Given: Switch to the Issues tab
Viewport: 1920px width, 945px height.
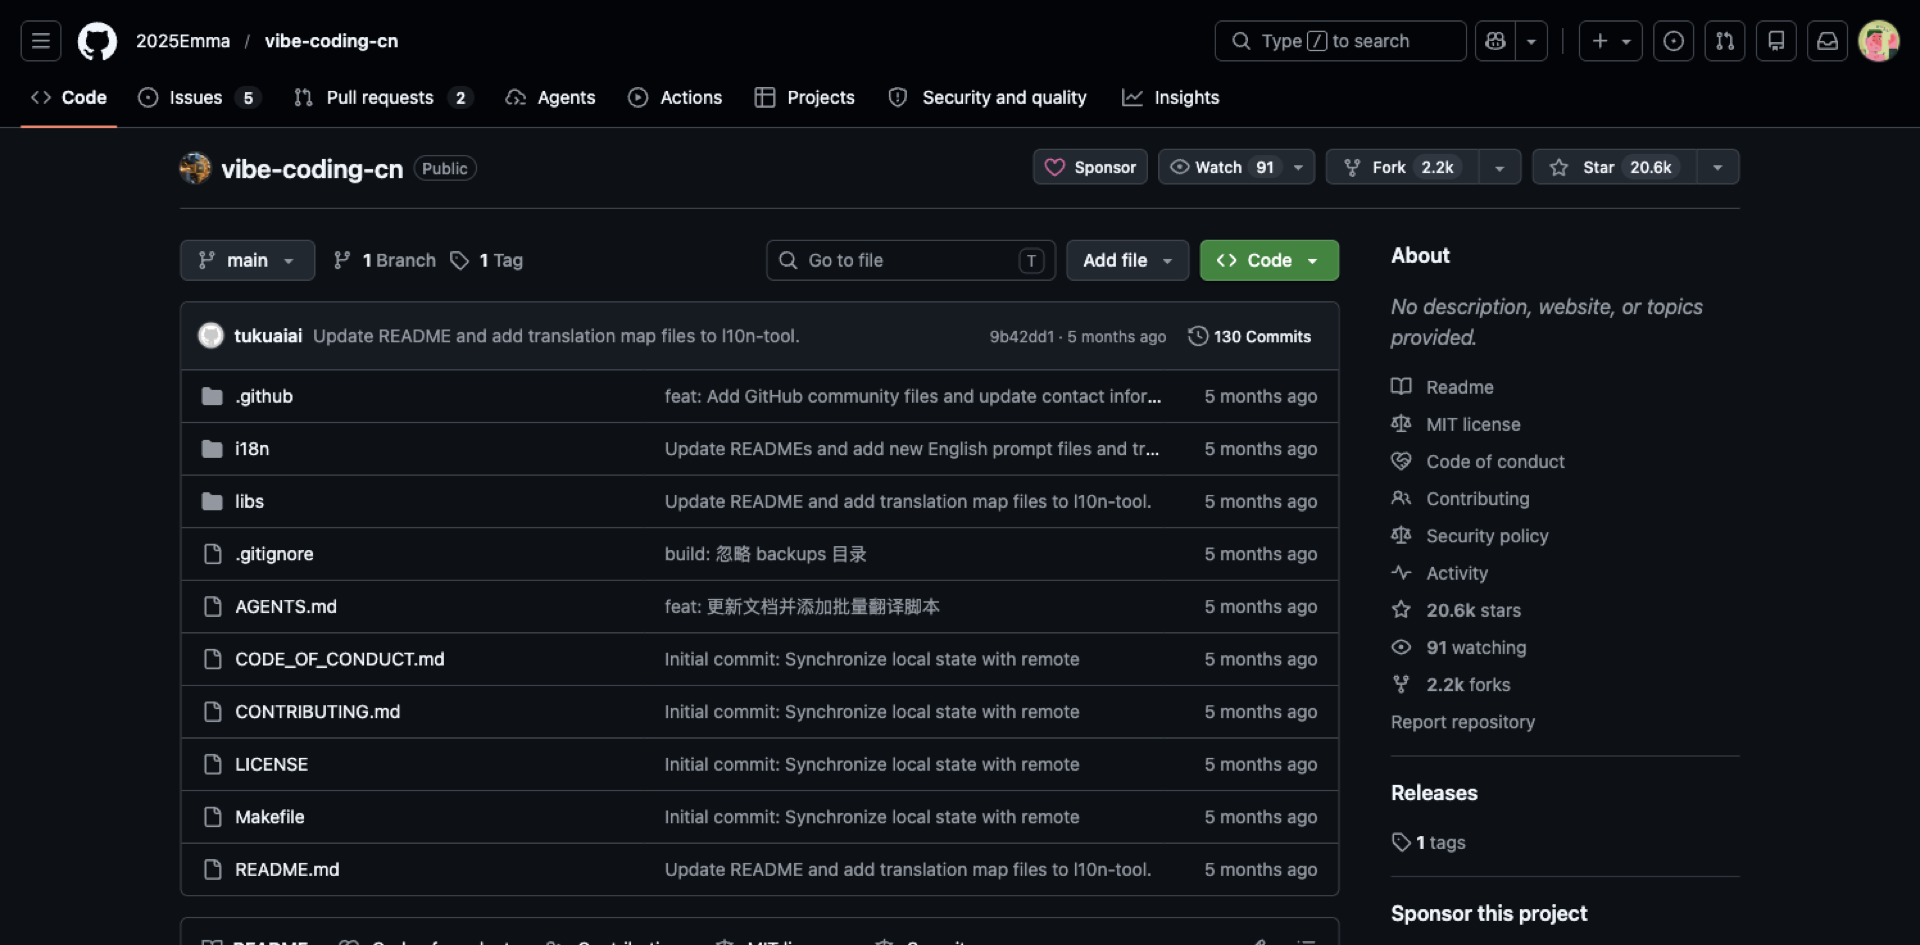Looking at the screenshot, I should click(199, 97).
